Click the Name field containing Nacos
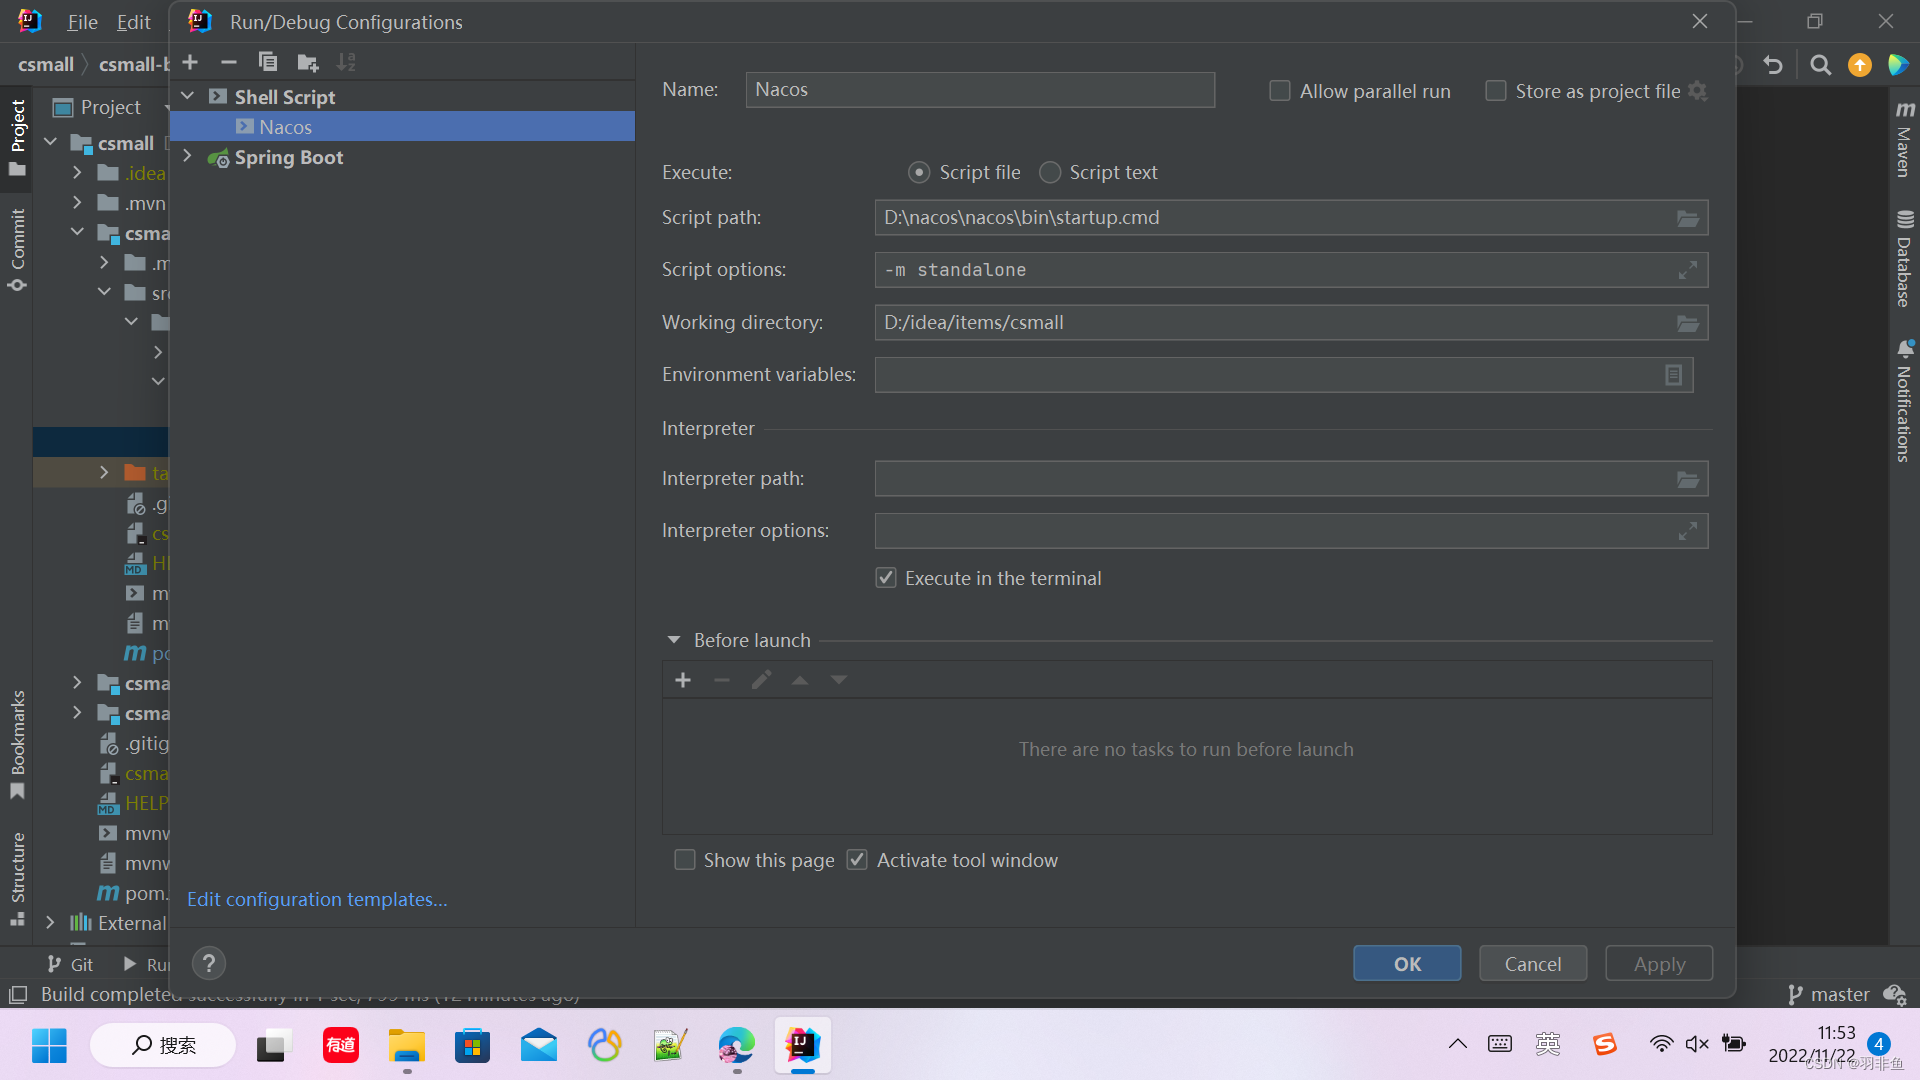Image resolution: width=1920 pixels, height=1080 pixels. 980,90
